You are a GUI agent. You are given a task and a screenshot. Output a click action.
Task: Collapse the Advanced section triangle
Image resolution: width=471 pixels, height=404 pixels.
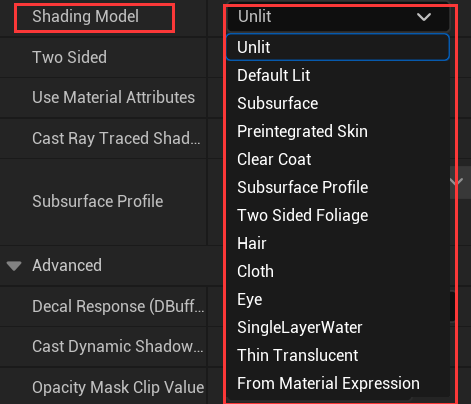tap(14, 266)
